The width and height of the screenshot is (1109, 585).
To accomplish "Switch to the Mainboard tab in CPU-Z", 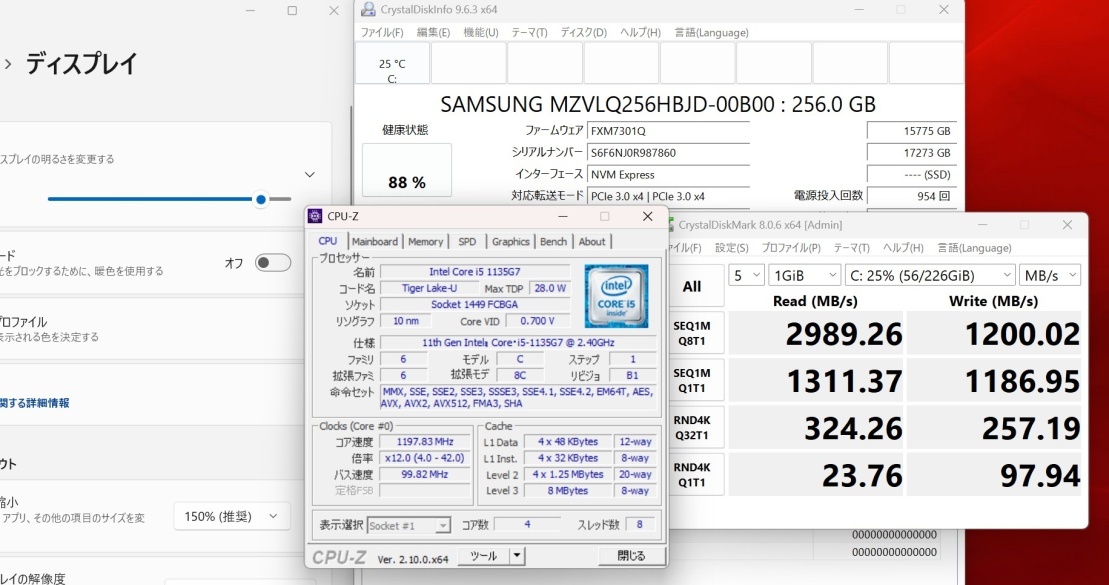I will pos(375,241).
